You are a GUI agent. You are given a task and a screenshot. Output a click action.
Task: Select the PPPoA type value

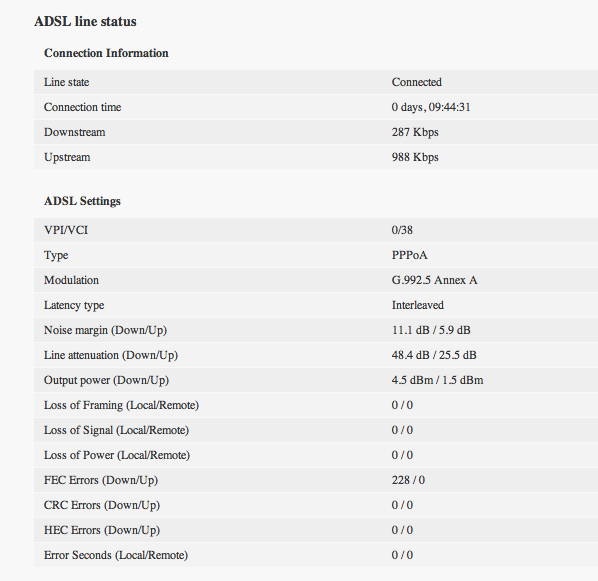409,255
